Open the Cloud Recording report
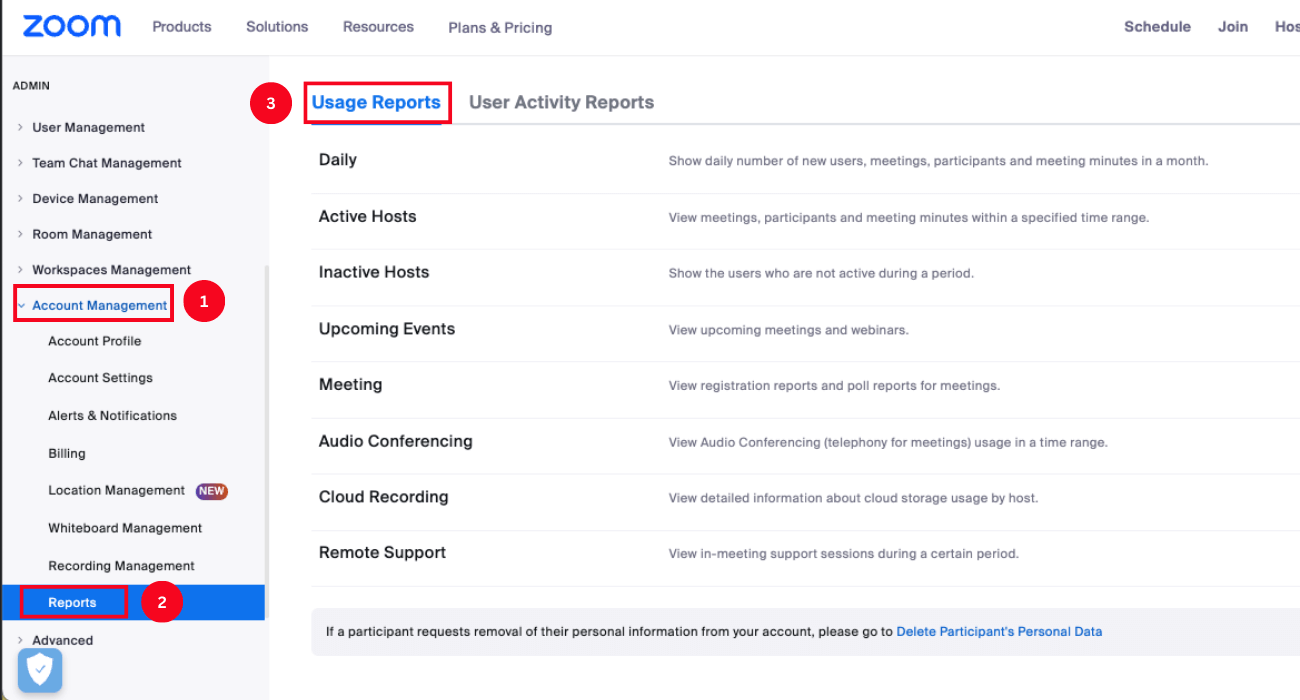 pyautogui.click(x=383, y=497)
